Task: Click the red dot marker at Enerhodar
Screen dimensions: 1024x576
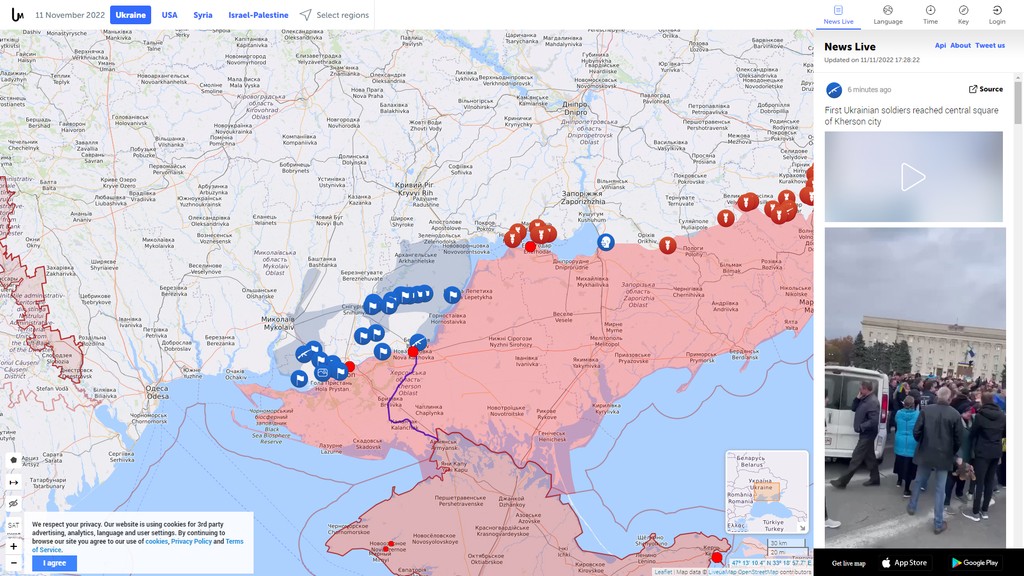Action: [530, 247]
